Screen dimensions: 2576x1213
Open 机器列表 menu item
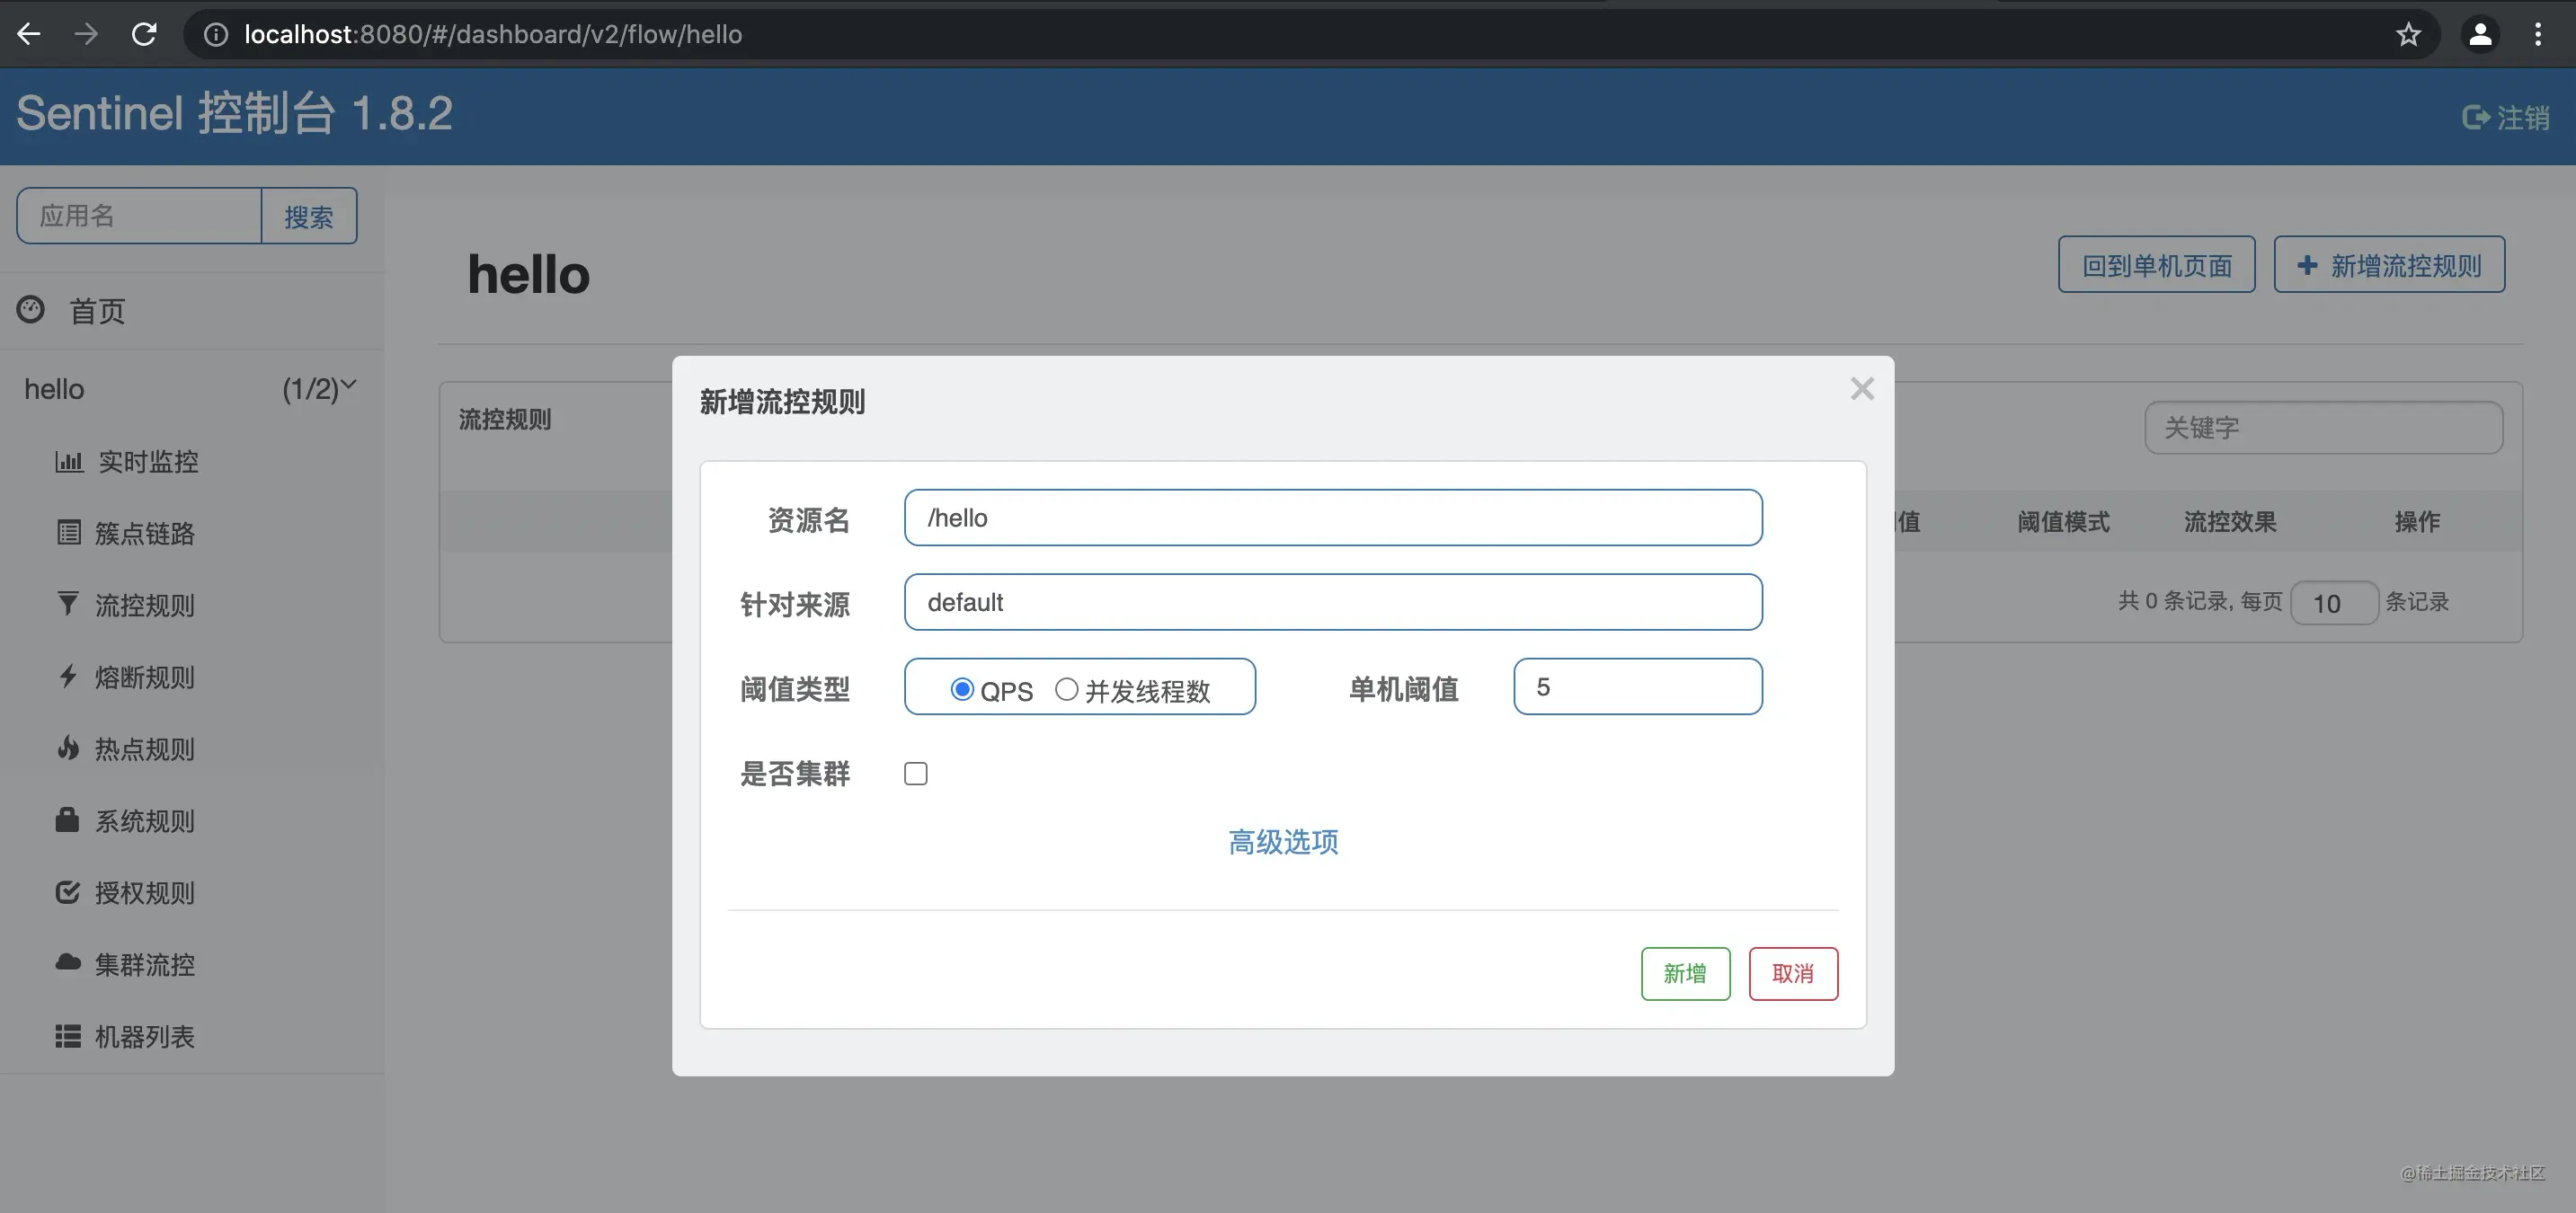click(x=145, y=1037)
